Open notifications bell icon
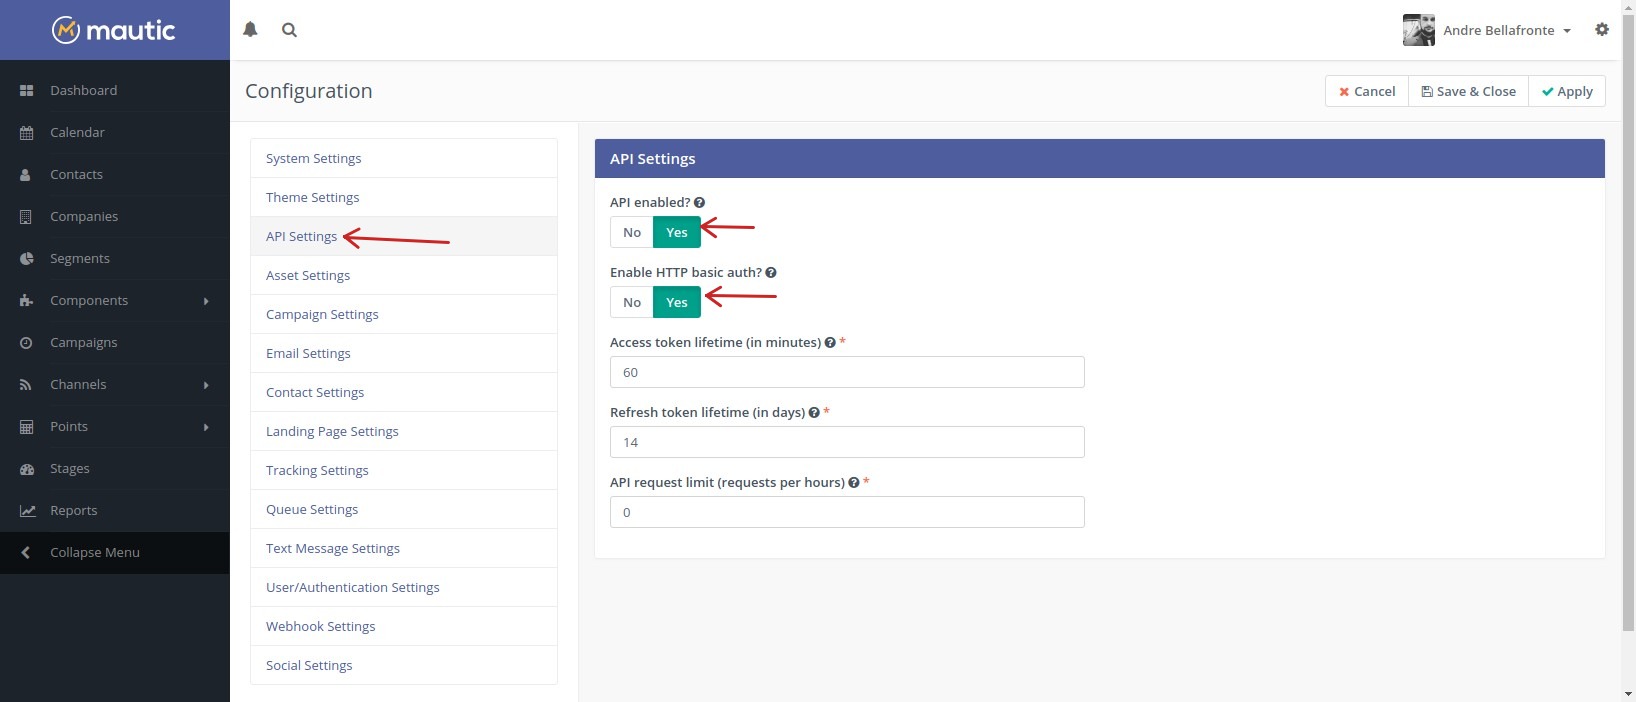The width and height of the screenshot is (1636, 702). [x=250, y=30]
